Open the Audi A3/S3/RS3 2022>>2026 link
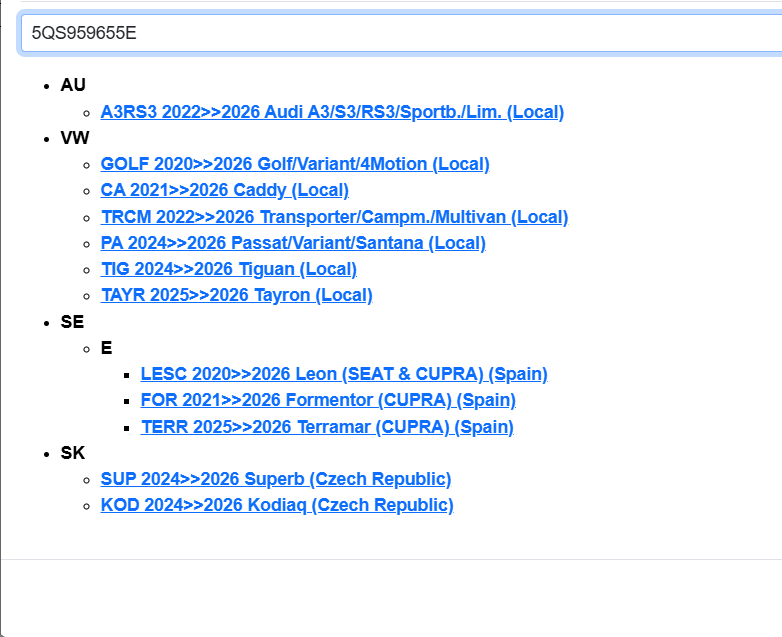 [x=332, y=112]
